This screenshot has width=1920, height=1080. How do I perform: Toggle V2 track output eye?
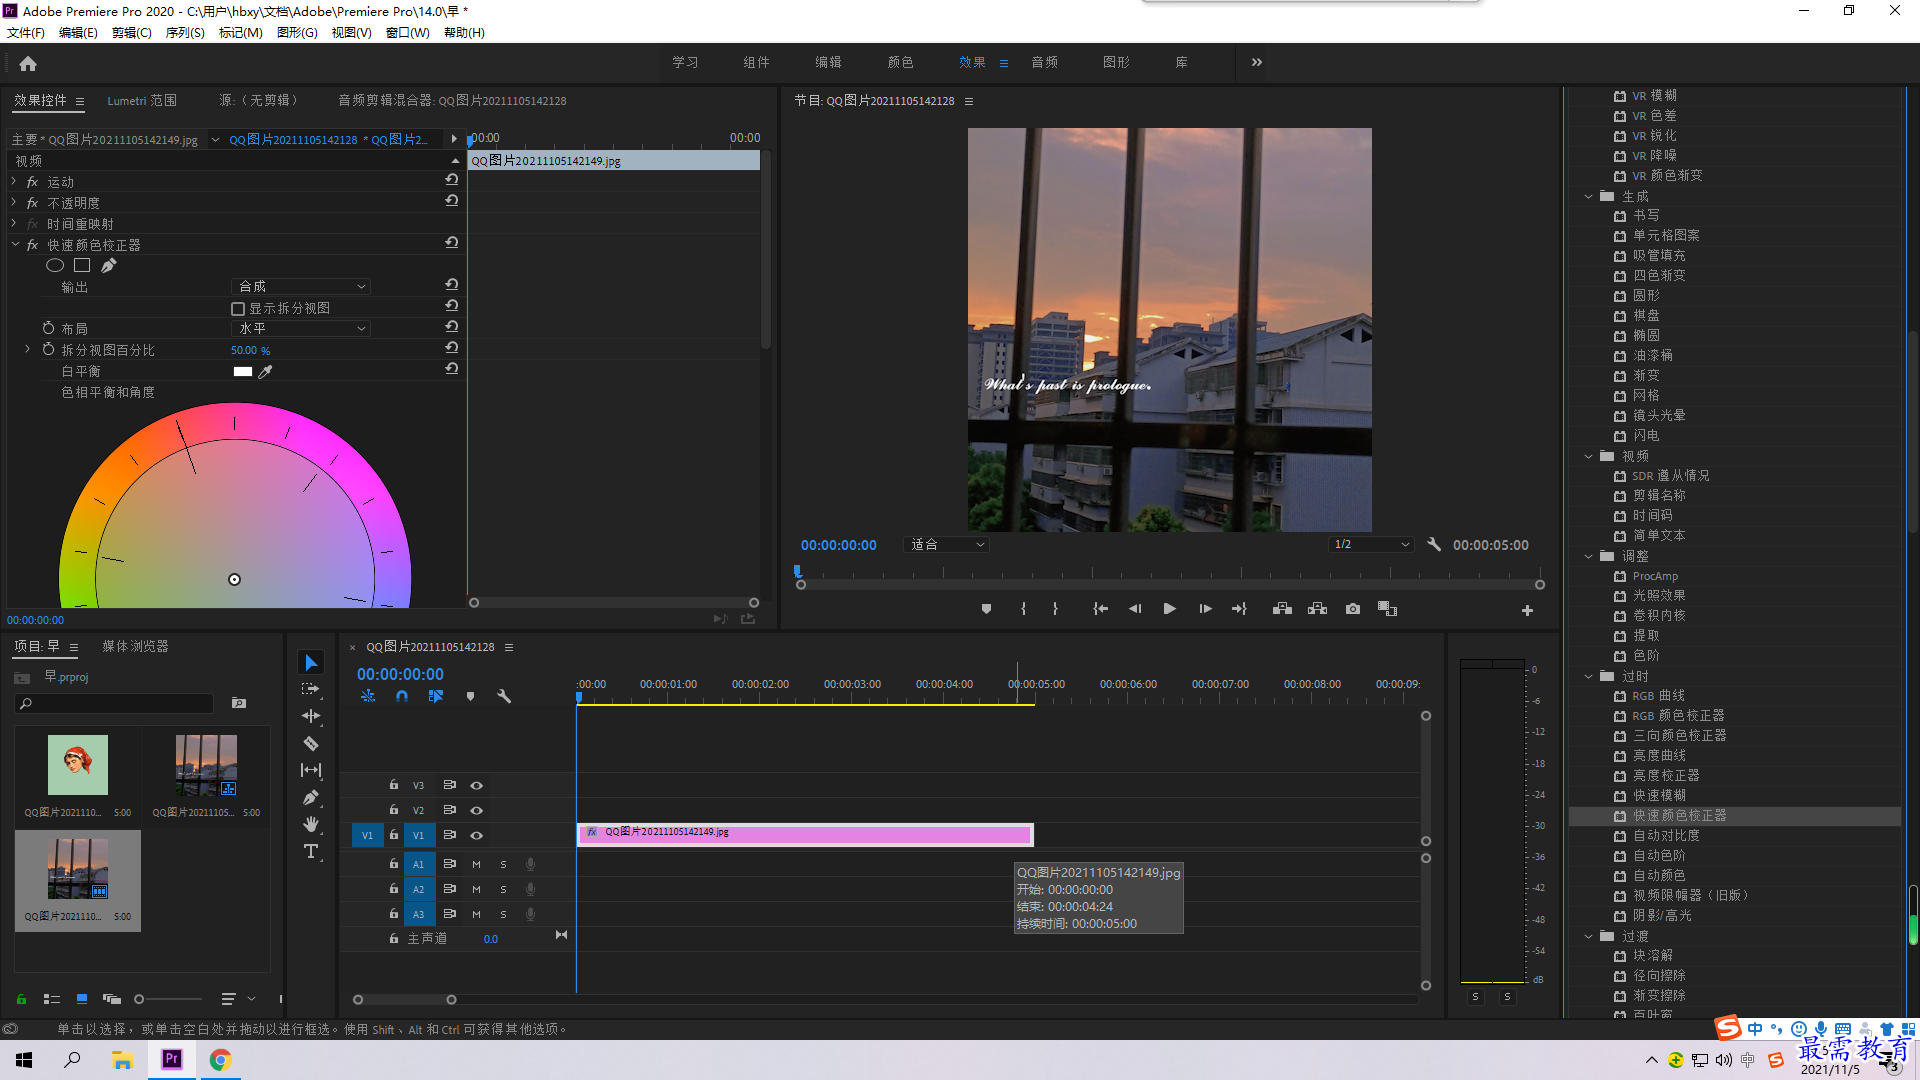(477, 811)
